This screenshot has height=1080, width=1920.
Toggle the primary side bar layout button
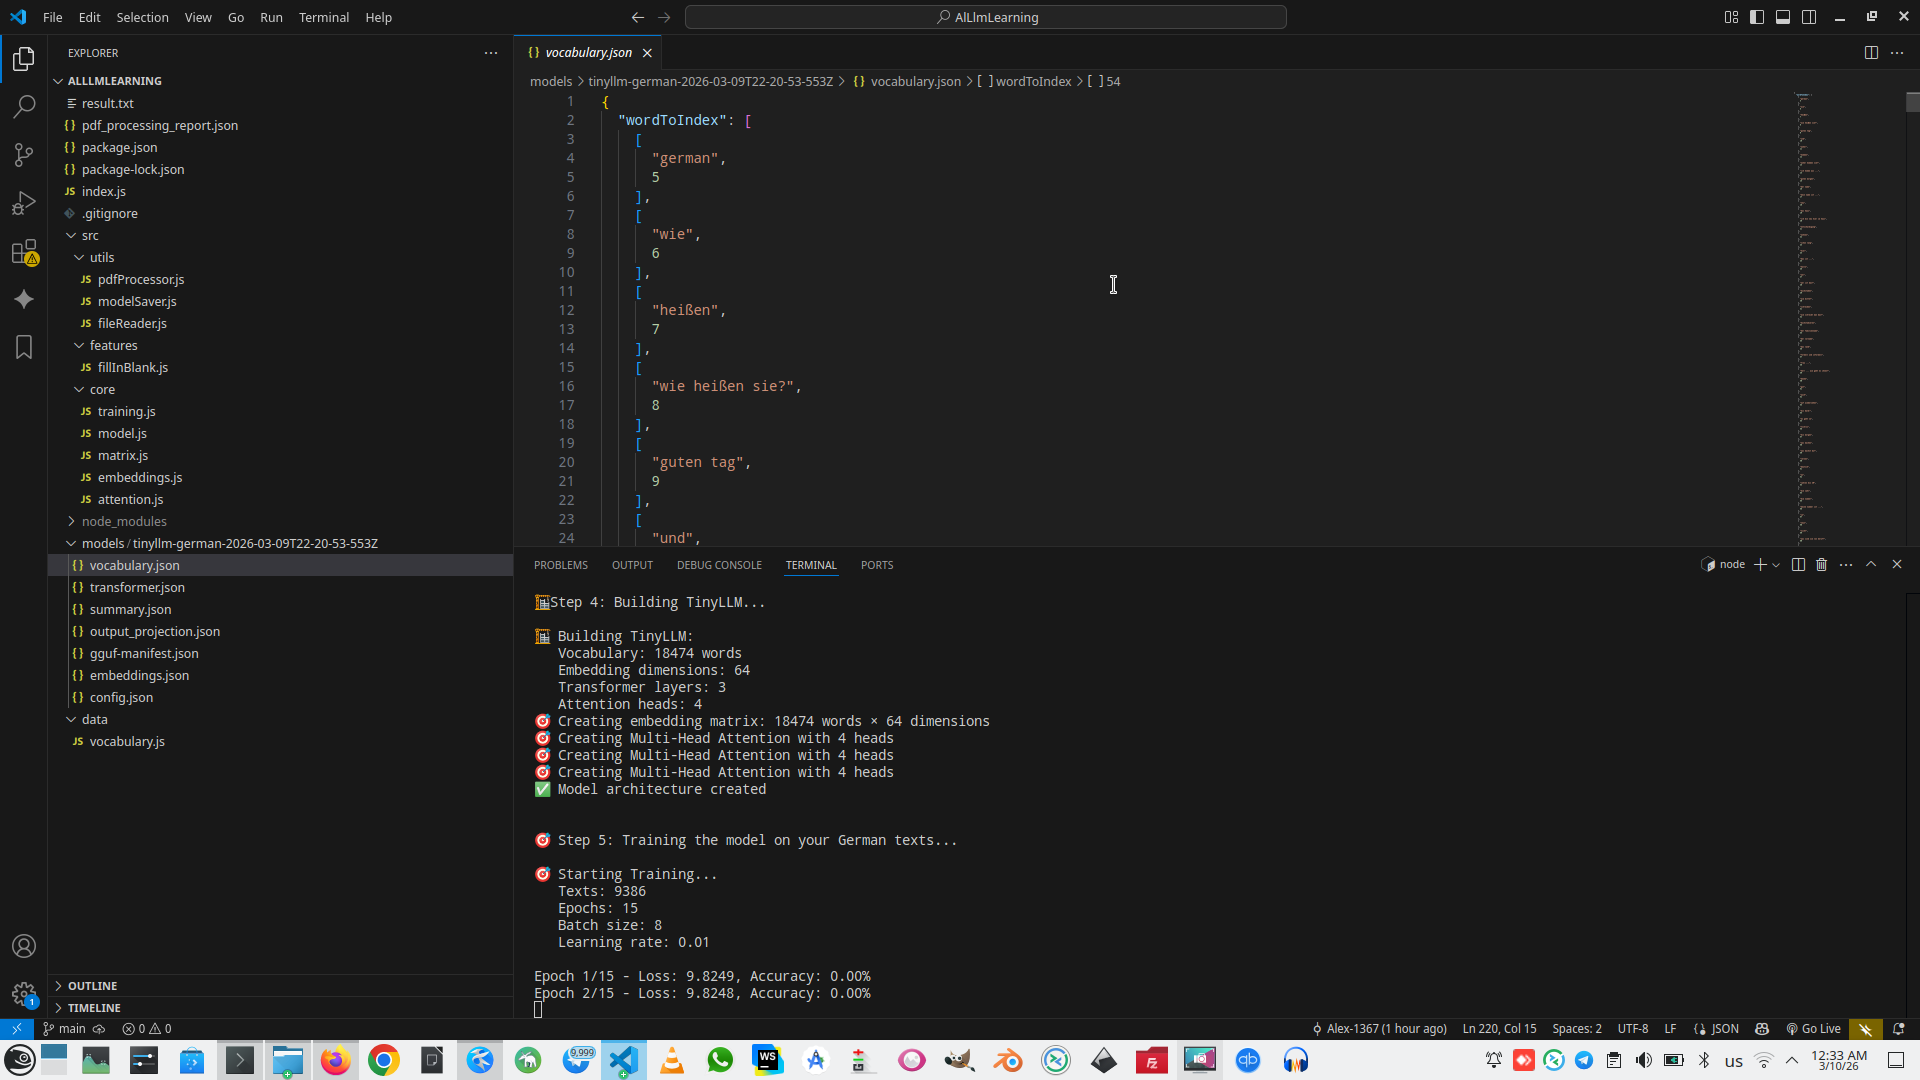tap(1757, 17)
